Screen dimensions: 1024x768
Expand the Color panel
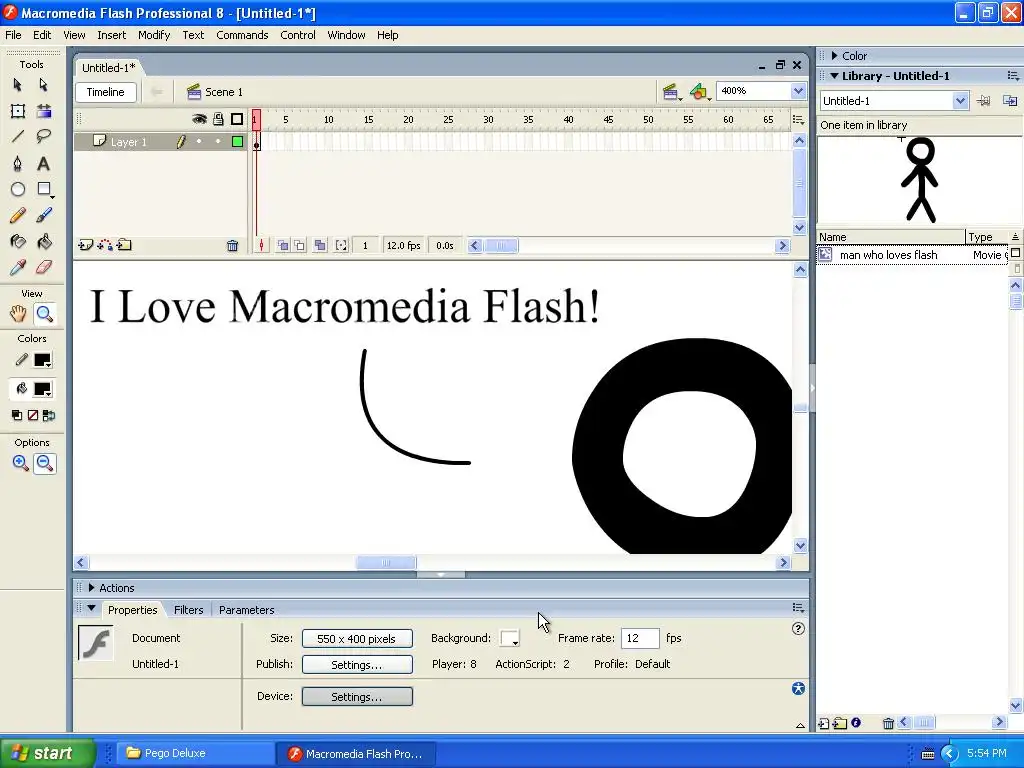click(835, 56)
